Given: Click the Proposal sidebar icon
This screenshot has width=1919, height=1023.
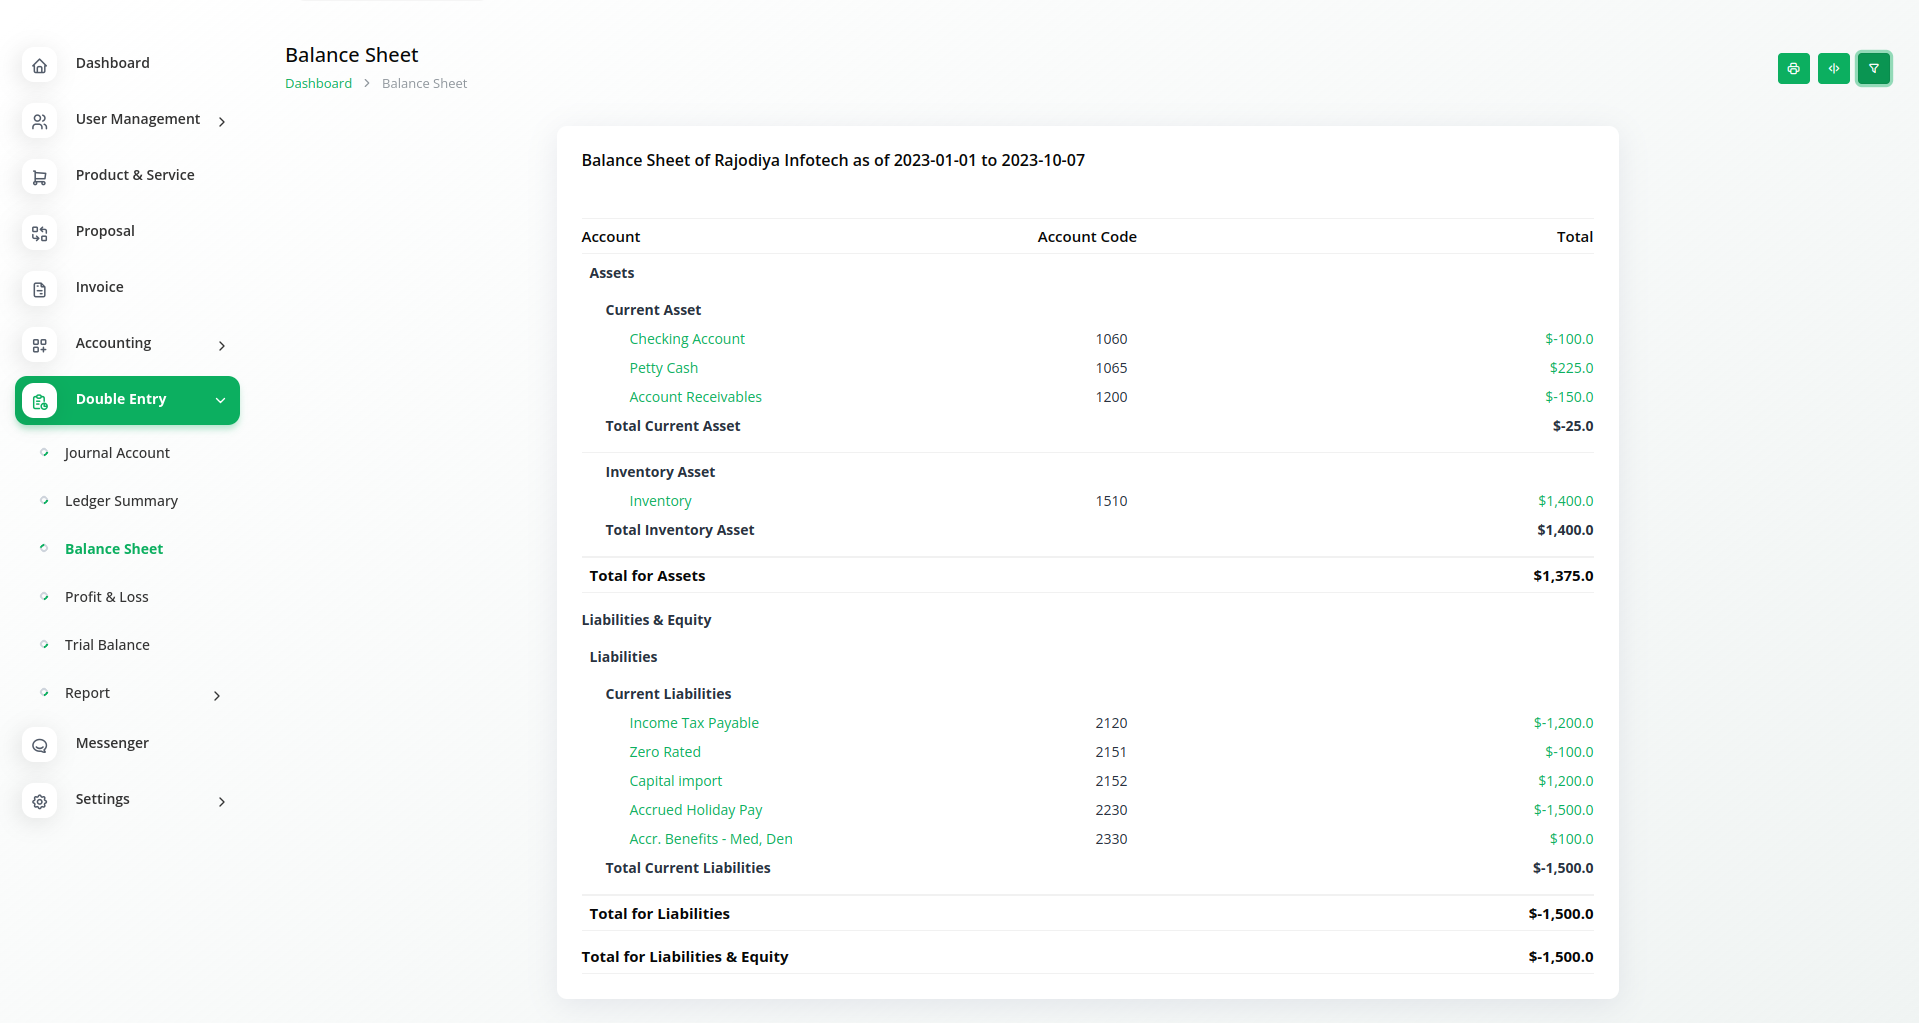Looking at the screenshot, I should pyautogui.click(x=40, y=234).
